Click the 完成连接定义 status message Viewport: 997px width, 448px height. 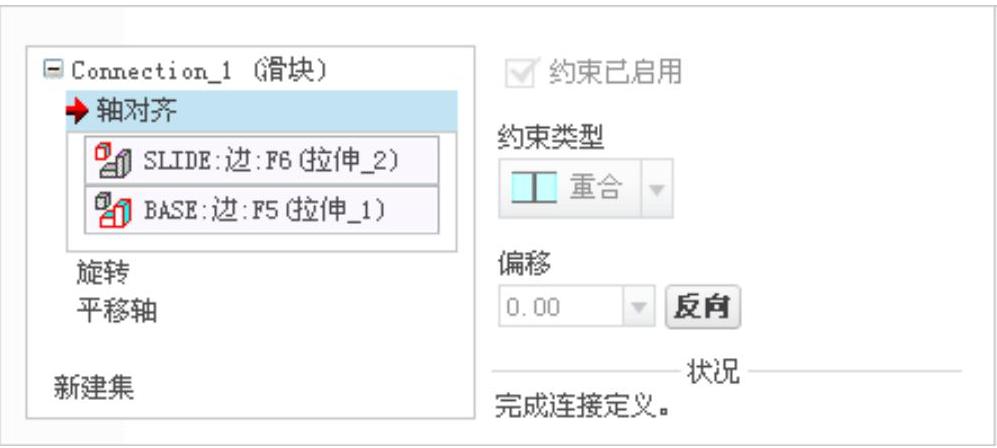tap(583, 405)
